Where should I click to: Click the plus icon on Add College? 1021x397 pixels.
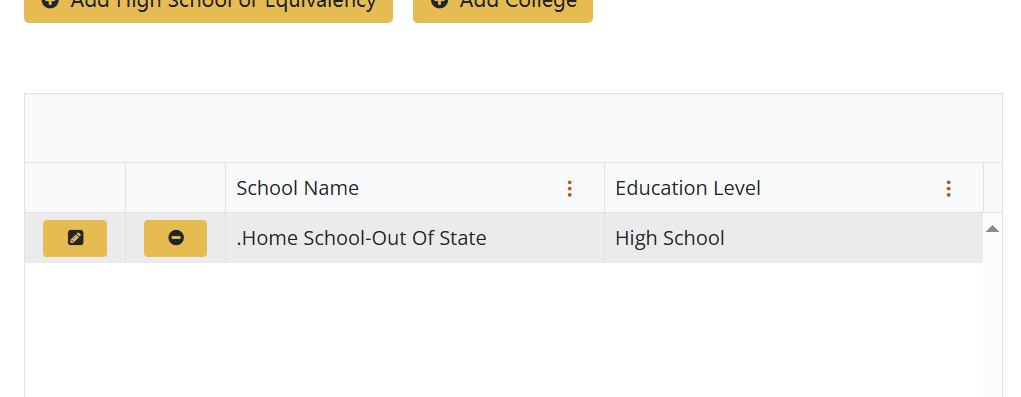[x=440, y=3]
